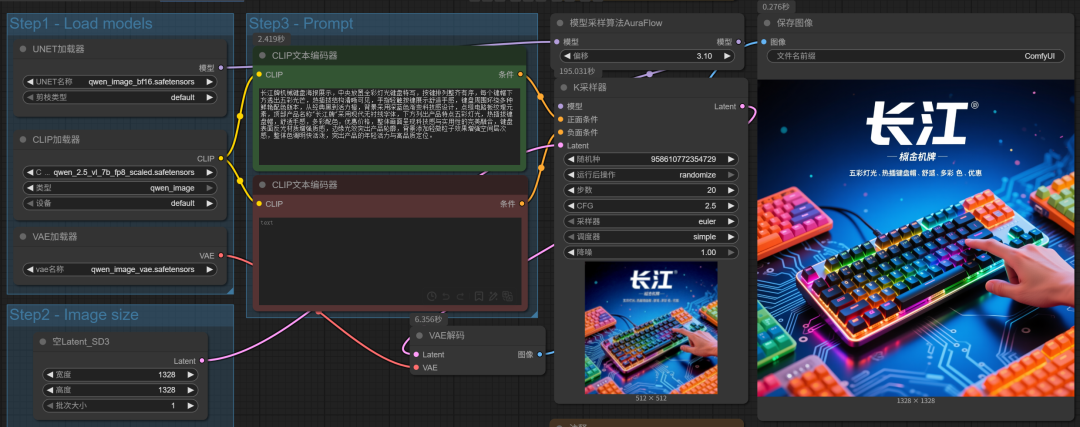Decrease CFG value with left arrow
Viewport: 1080px width, 427px height.
click(x=570, y=206)
